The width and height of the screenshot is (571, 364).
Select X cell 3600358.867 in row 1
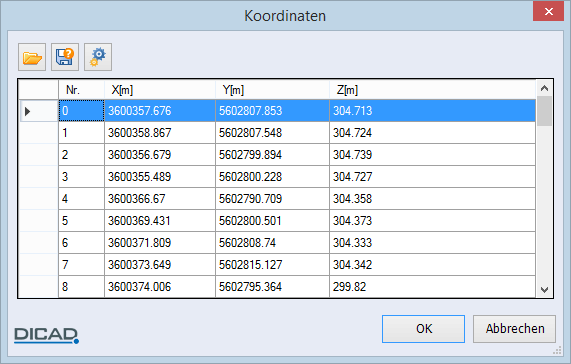[x=160, y=133]
